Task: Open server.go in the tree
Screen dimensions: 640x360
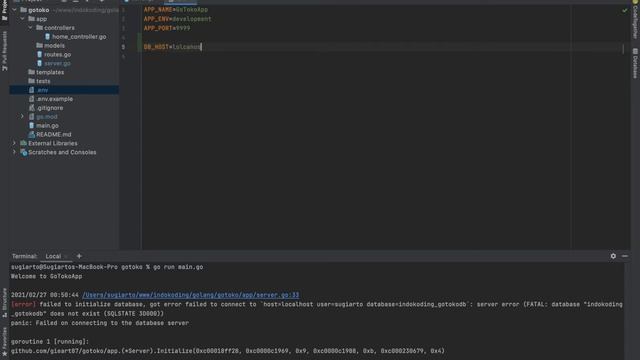Action: [x=57, y=63]
